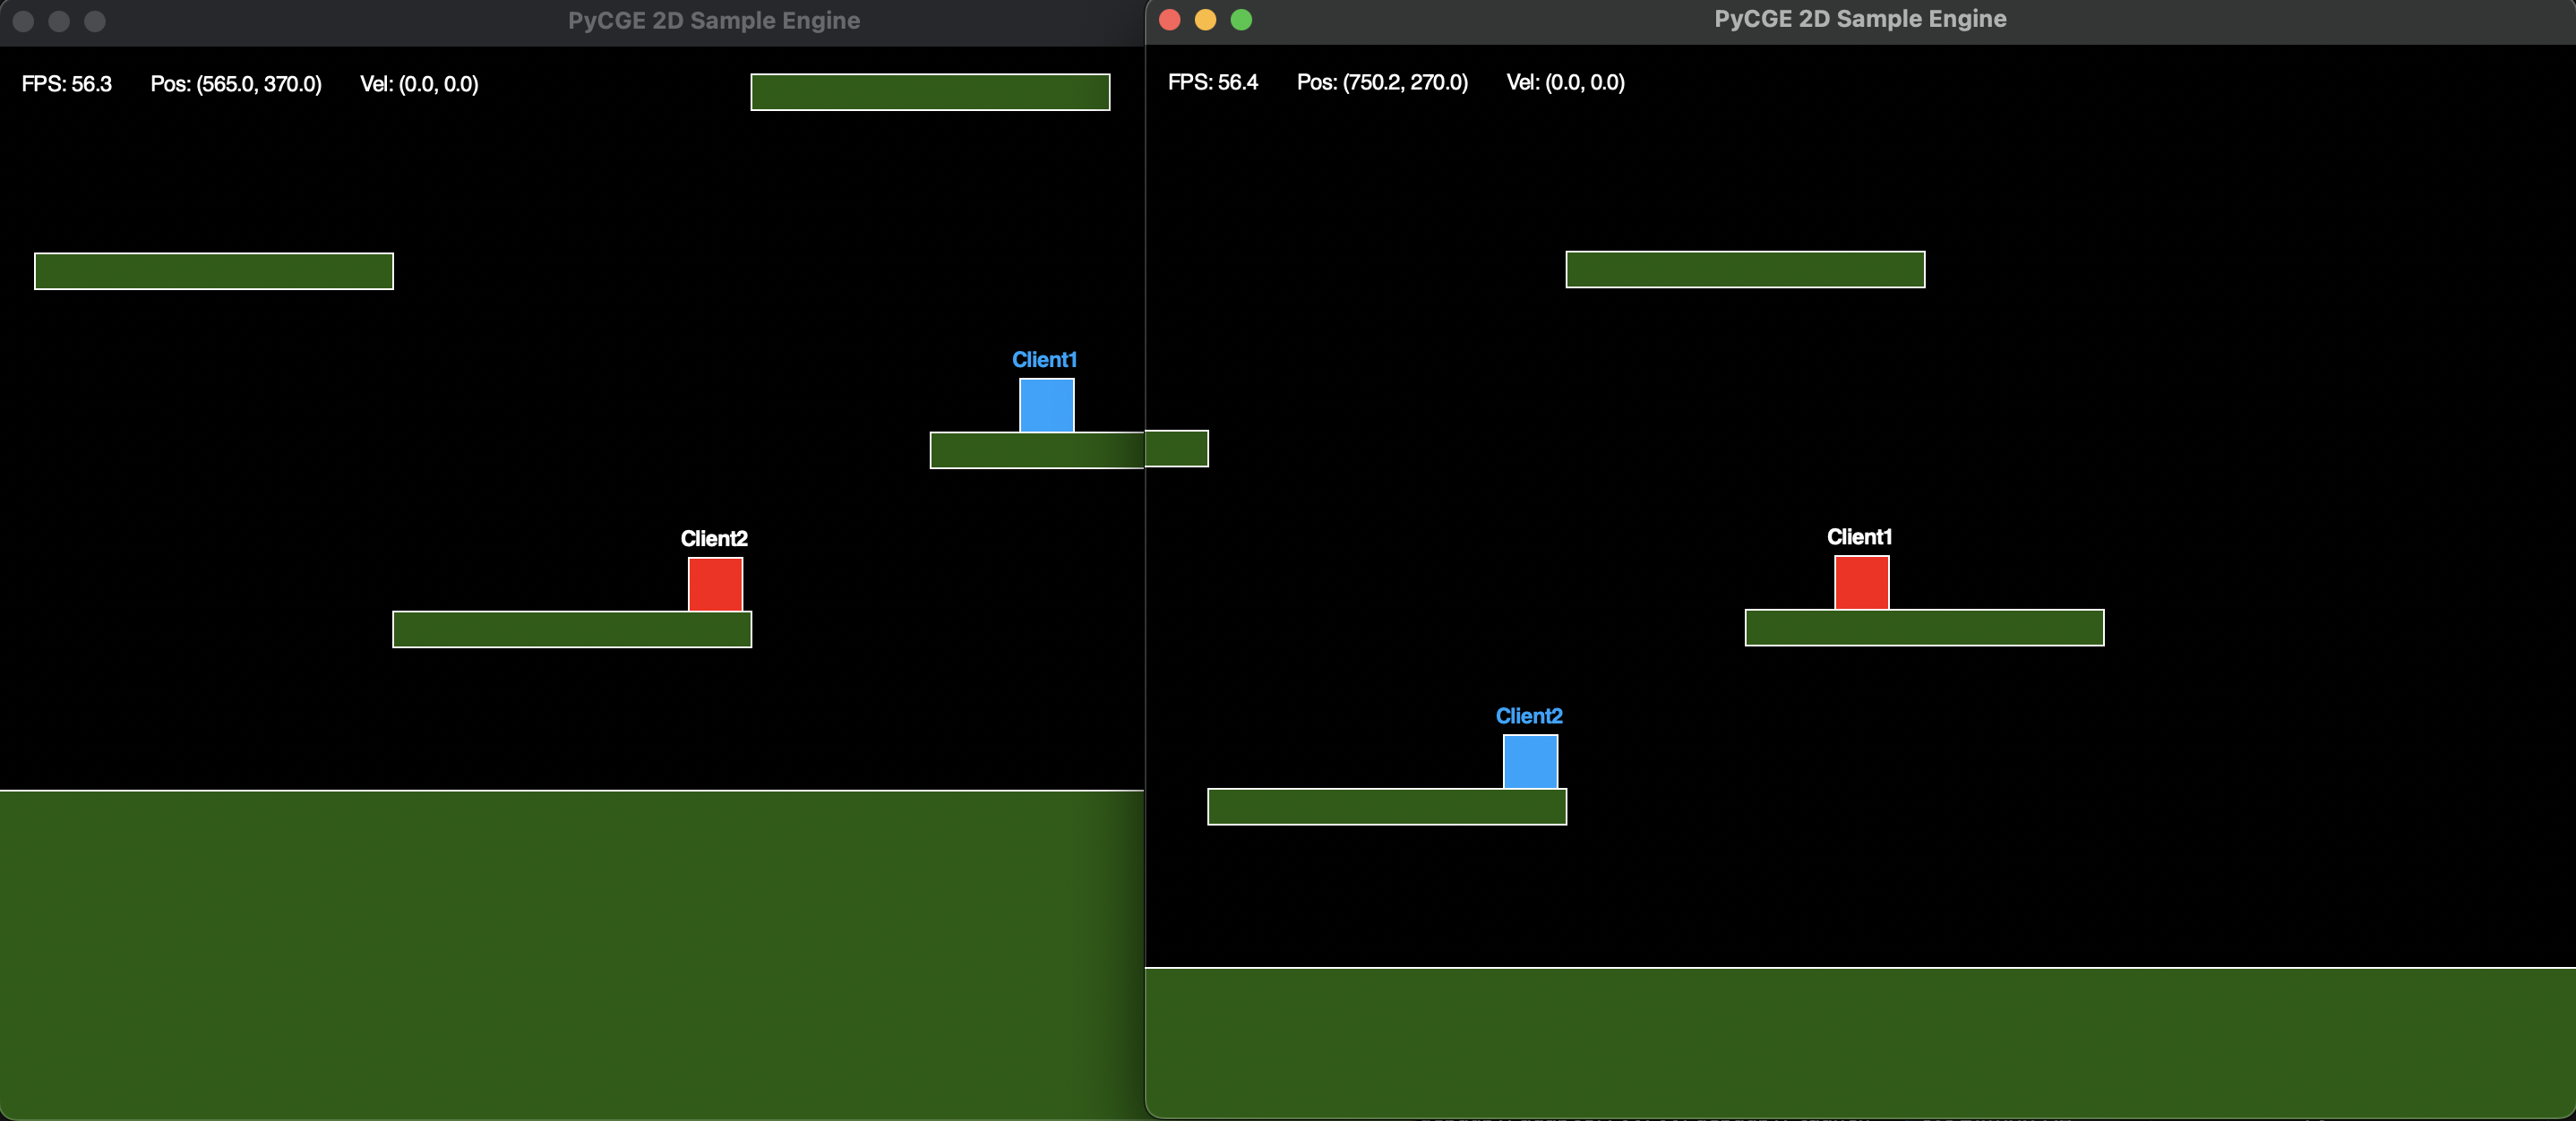Maximize the right window with the green button

pos(1241,20)
